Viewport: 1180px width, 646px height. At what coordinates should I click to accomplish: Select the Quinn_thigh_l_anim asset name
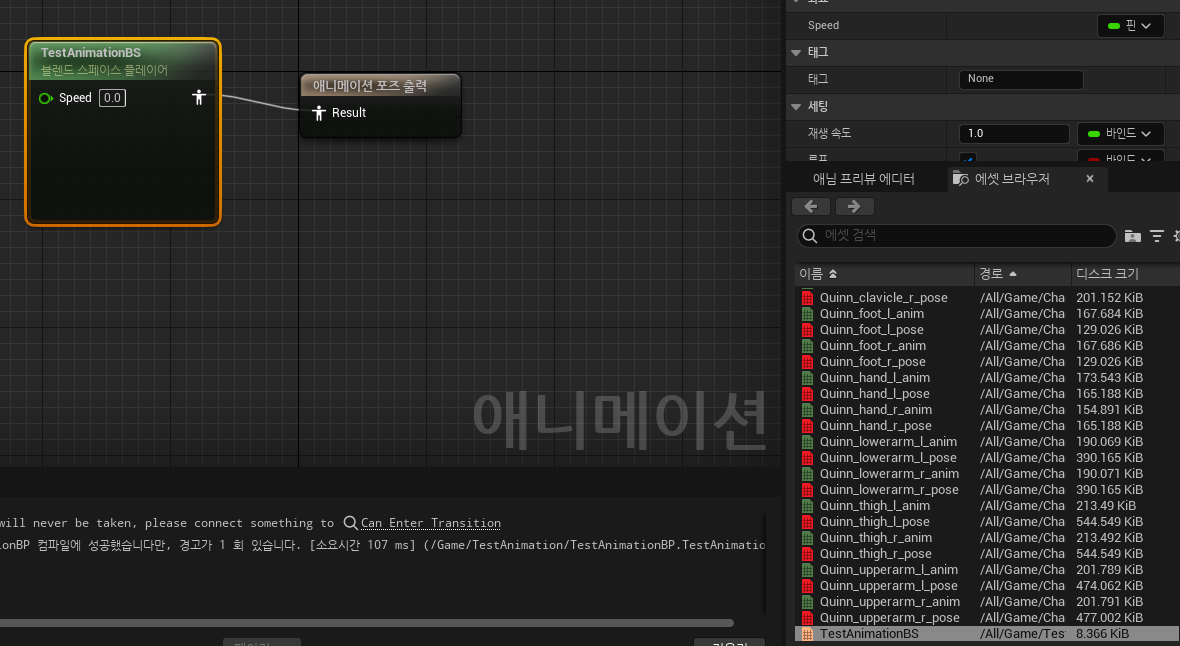(874, 506)
